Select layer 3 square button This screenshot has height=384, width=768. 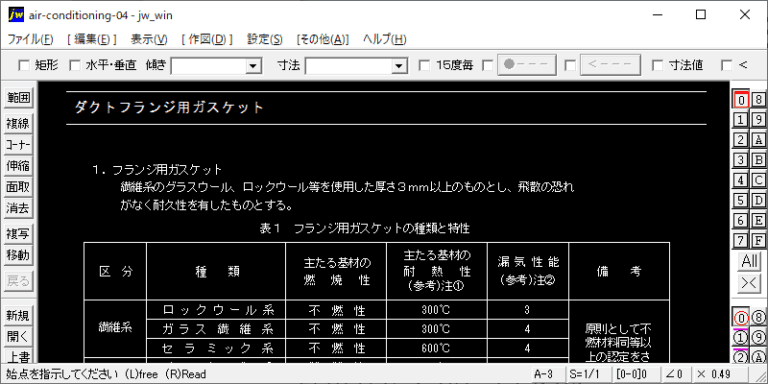[x=741, y=160]
